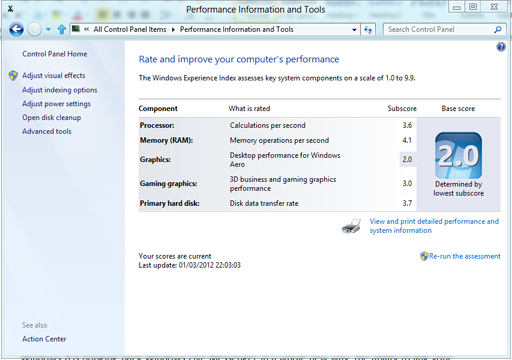
Task: Expand the address bar breadcrumb chevrons
Action: coord(86,29)
